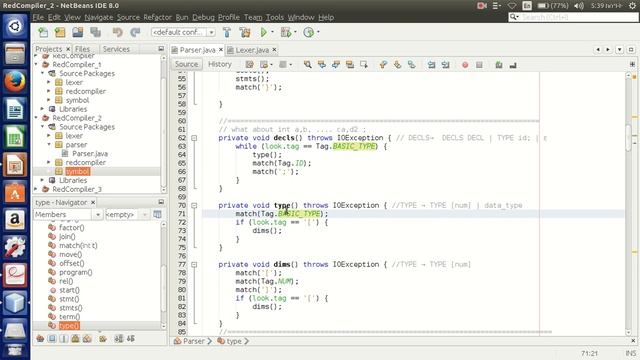Click the Uncomment icon in the editor toolbar
This screenshot has width=640, height=360.
[x=513, y=64]
